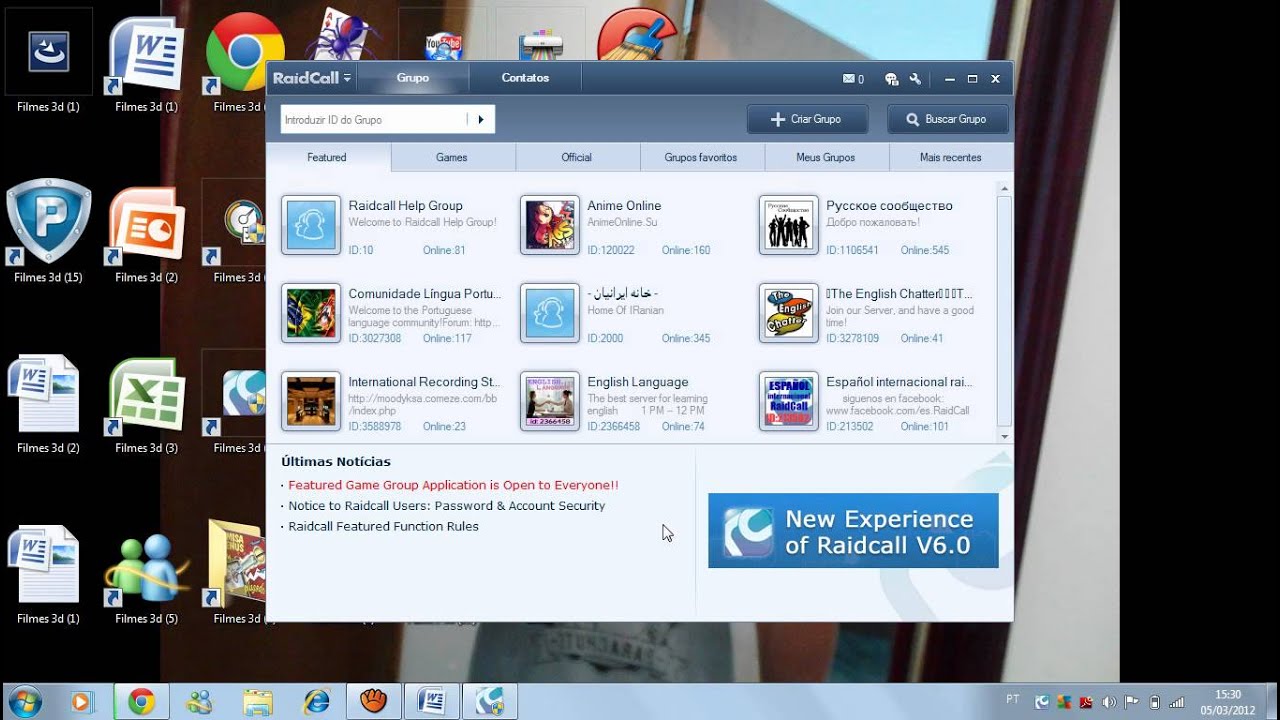Open Raidcall Featured Function Rules link
The image size is (1280, 720).
pos(384,527)
